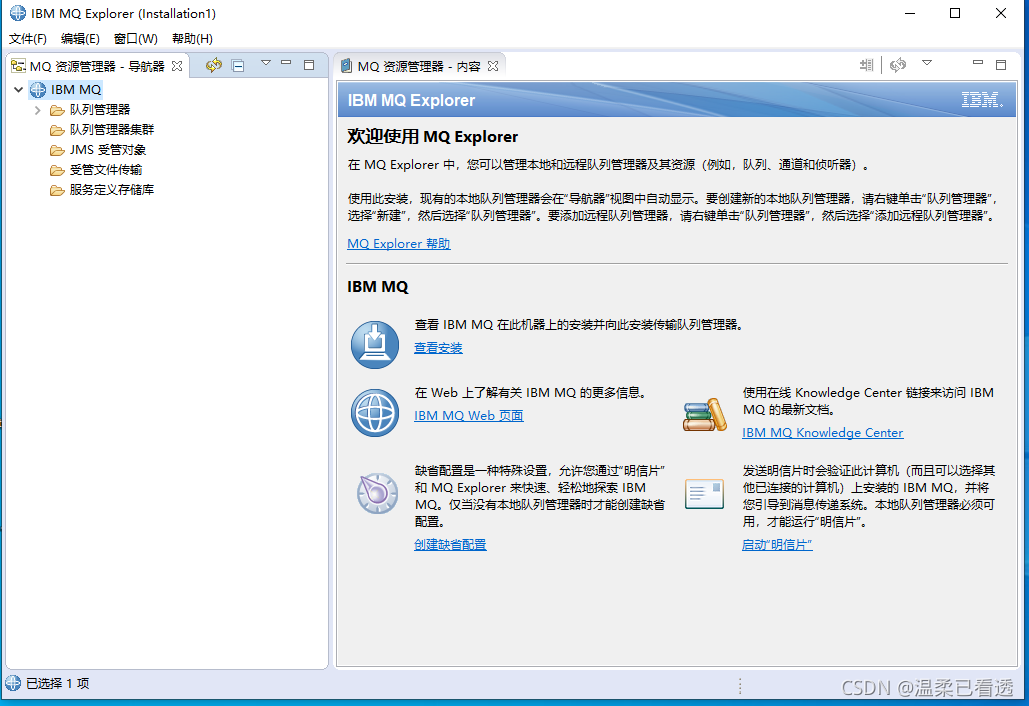The image size is (1029, 706).
Task: Click the Web globe icon
Action: [375, 413]
